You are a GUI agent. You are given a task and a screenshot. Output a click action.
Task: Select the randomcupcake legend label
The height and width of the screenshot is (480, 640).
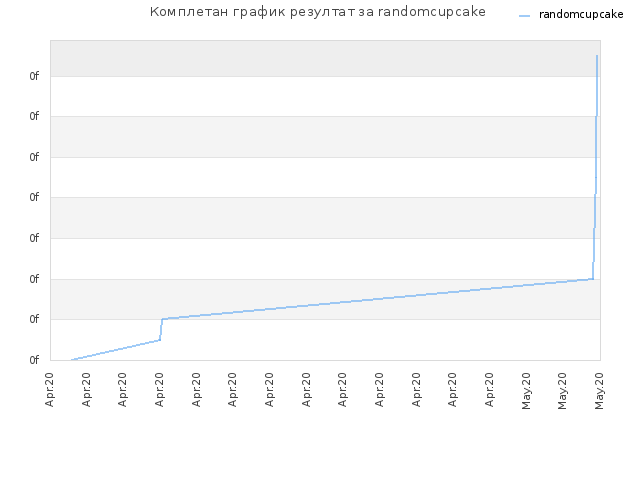[581, 14]
